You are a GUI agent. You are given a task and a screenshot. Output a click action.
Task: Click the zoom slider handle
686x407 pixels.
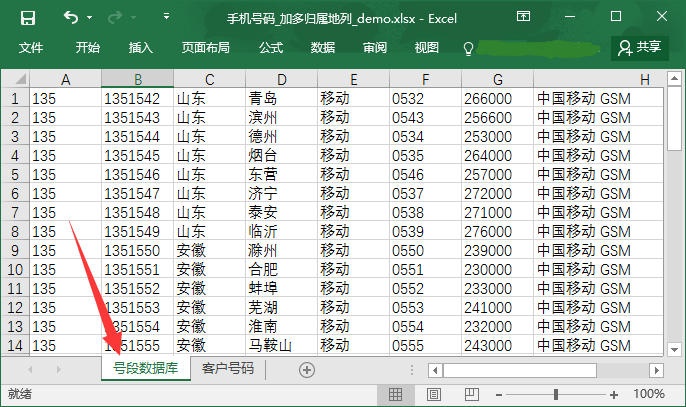point(556,394)
